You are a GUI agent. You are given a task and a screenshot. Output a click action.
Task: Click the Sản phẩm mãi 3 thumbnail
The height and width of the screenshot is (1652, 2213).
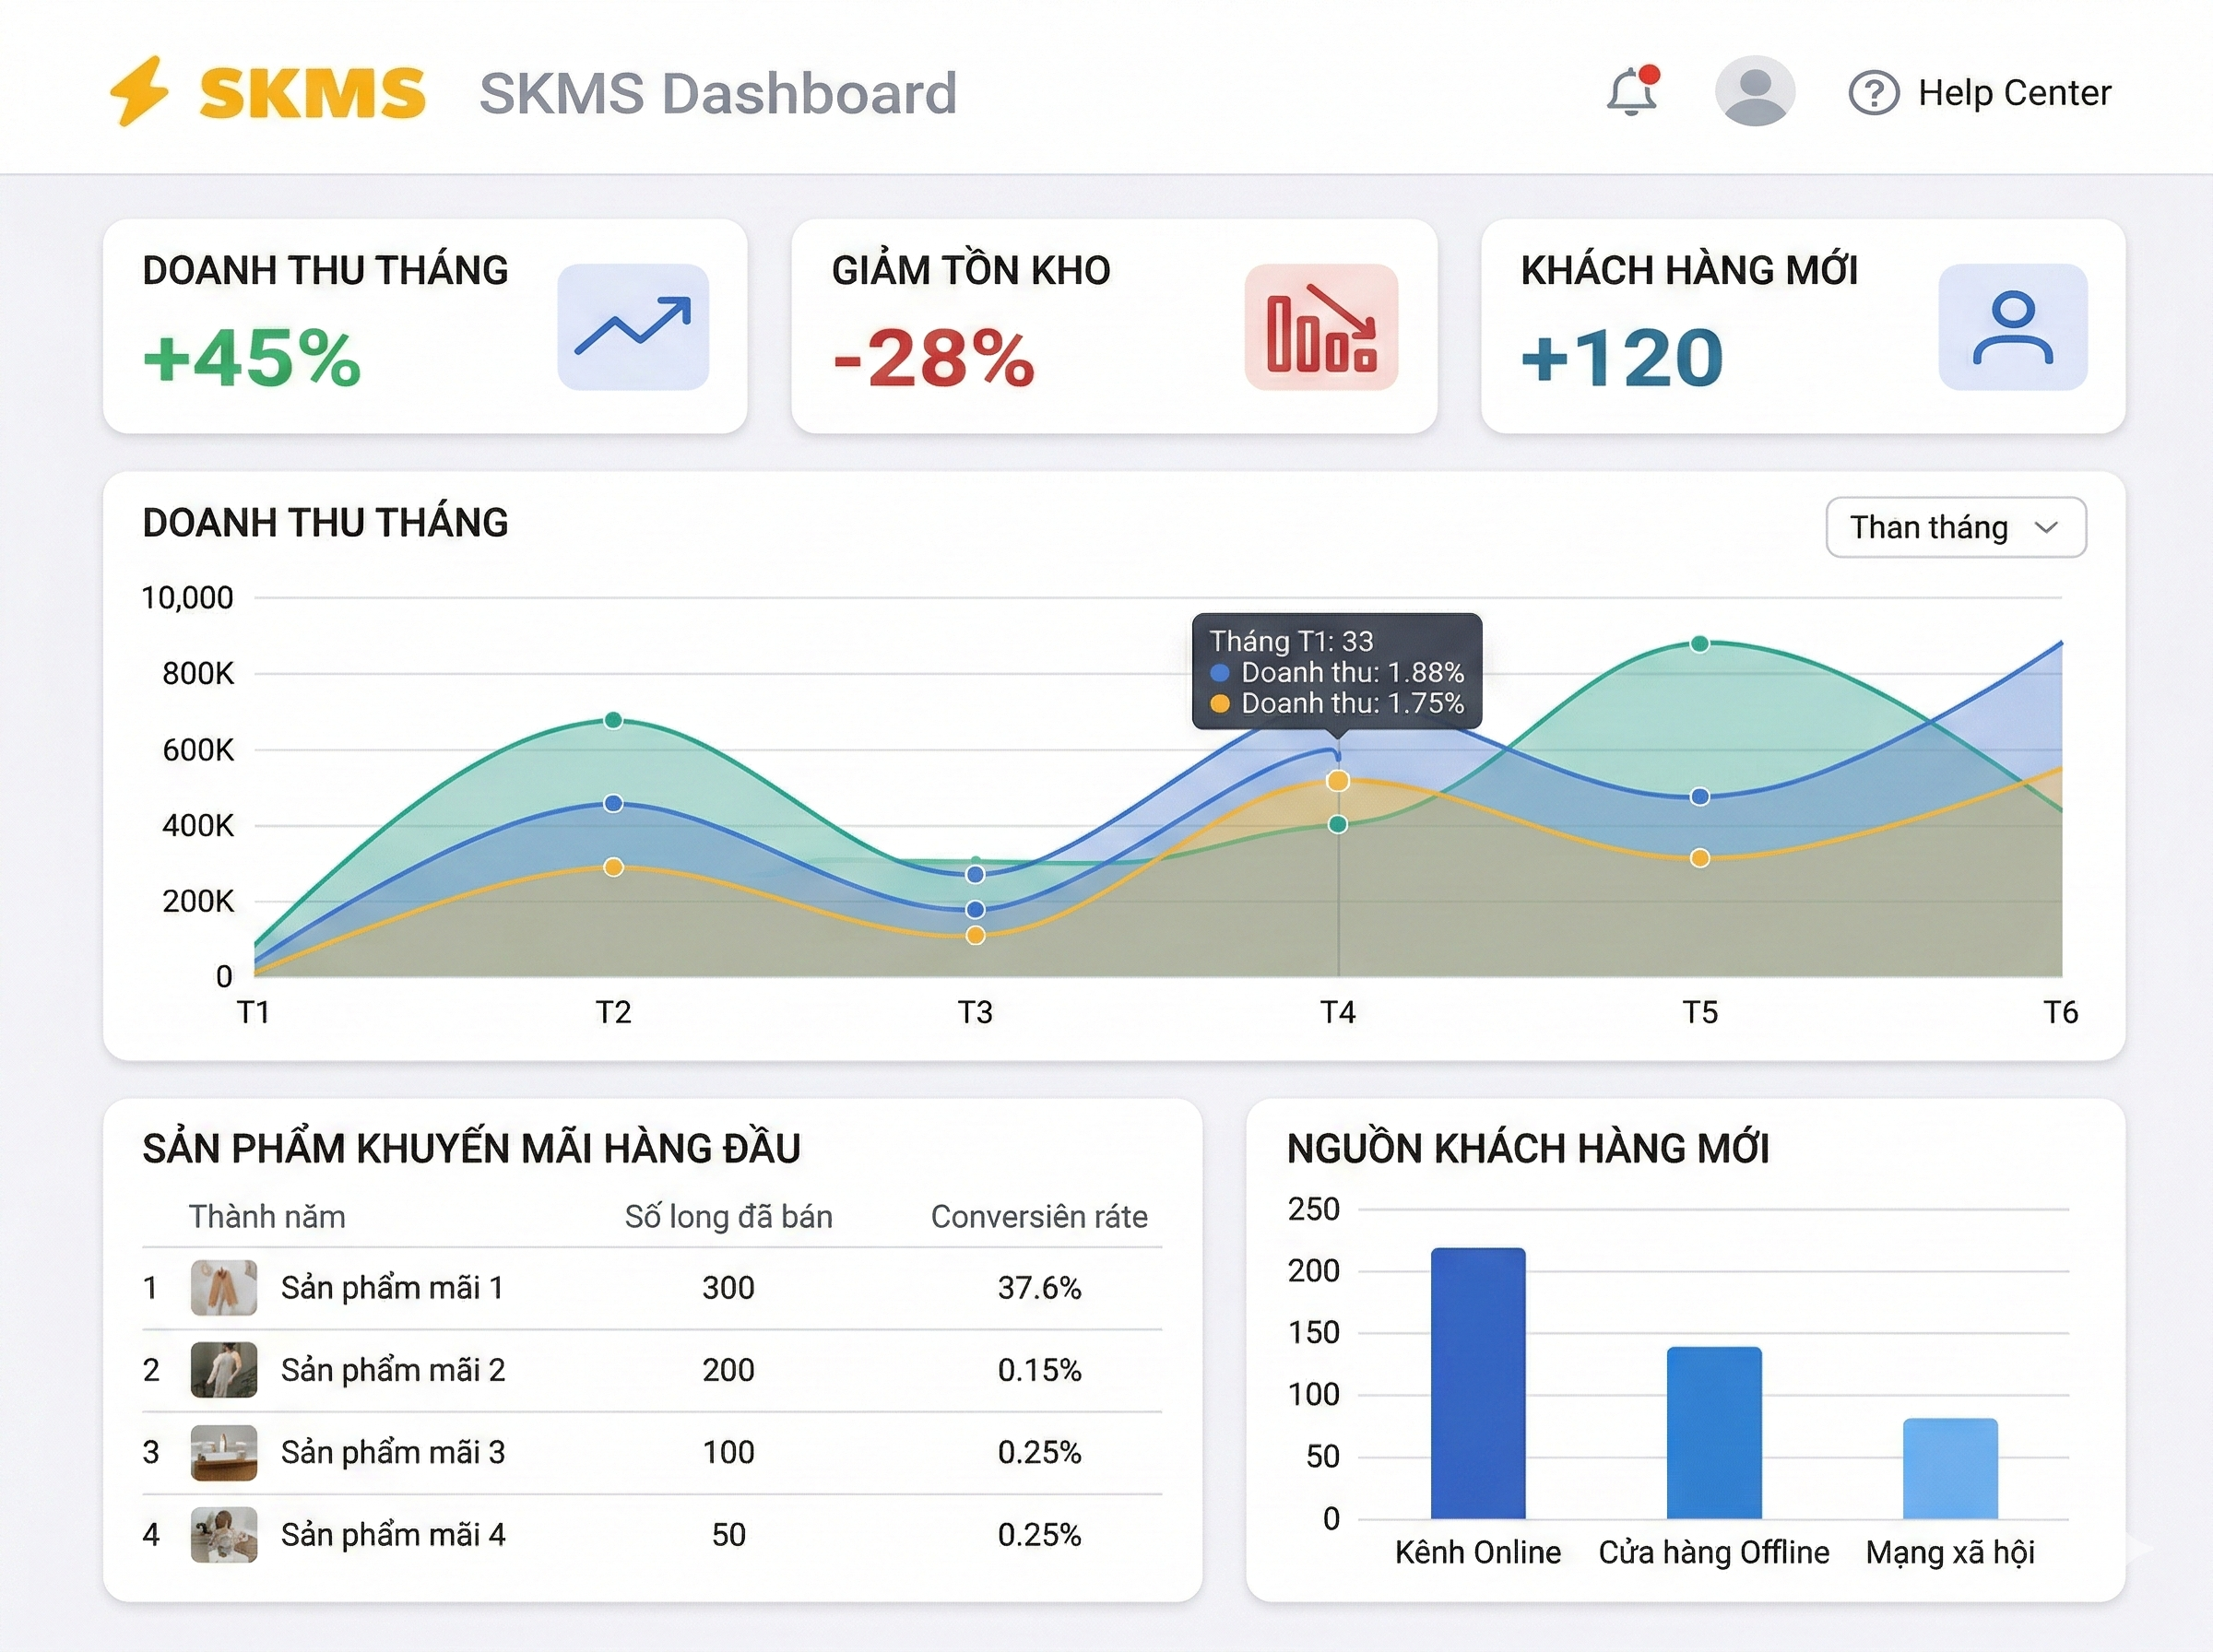pos(224,1452)
